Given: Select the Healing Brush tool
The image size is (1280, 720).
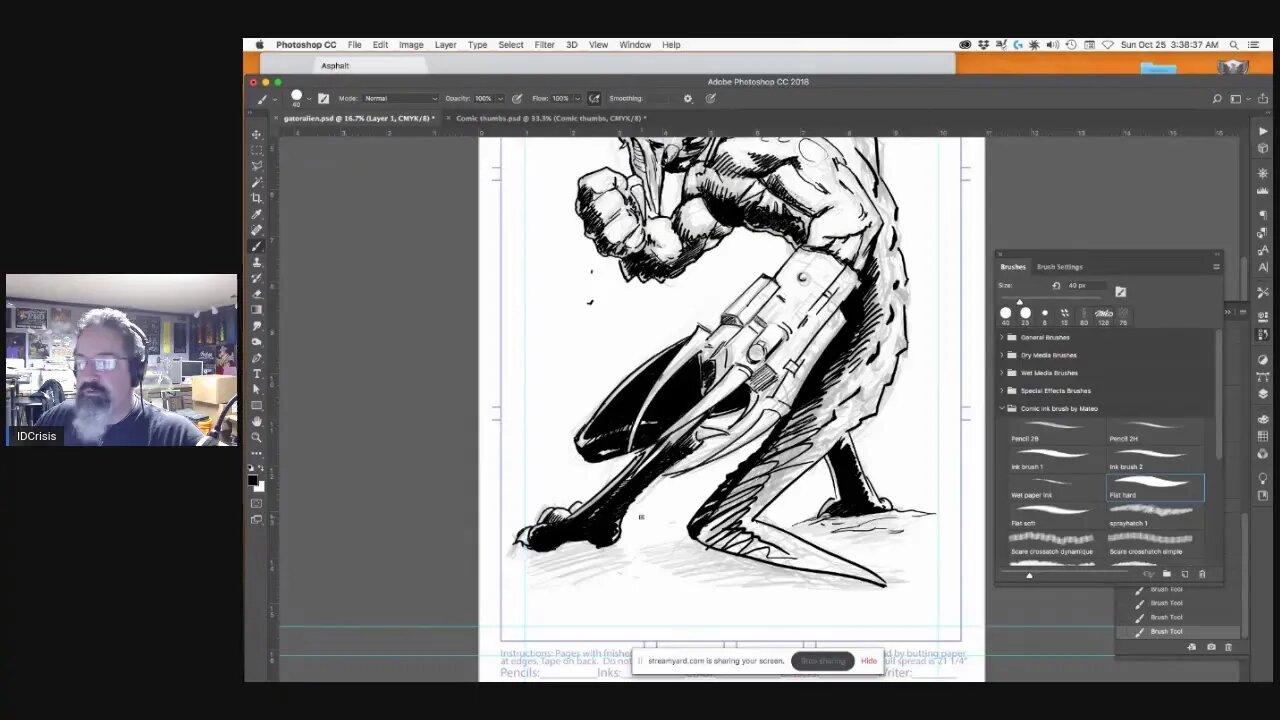Looking at the screenshot, I should coord(257,230).
